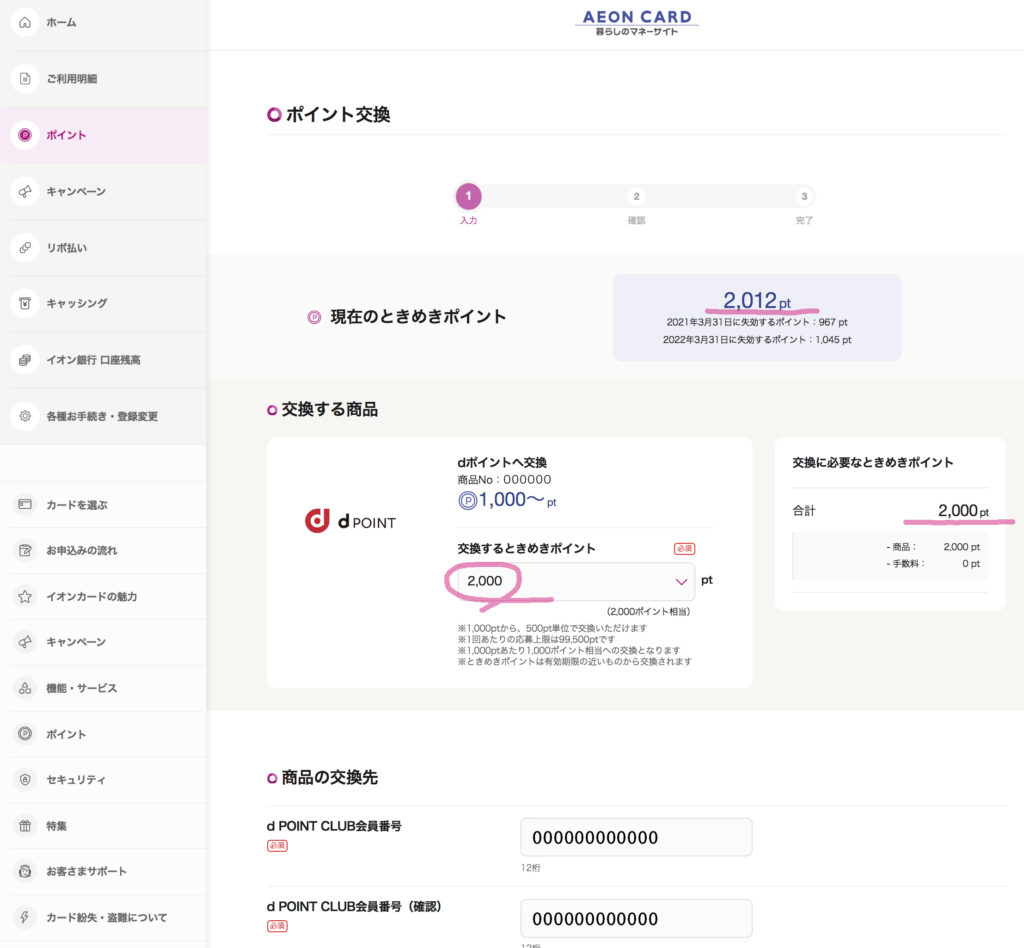1024x948 pixels.
Task: Go to 機能・サービス link
Action: 103,688
